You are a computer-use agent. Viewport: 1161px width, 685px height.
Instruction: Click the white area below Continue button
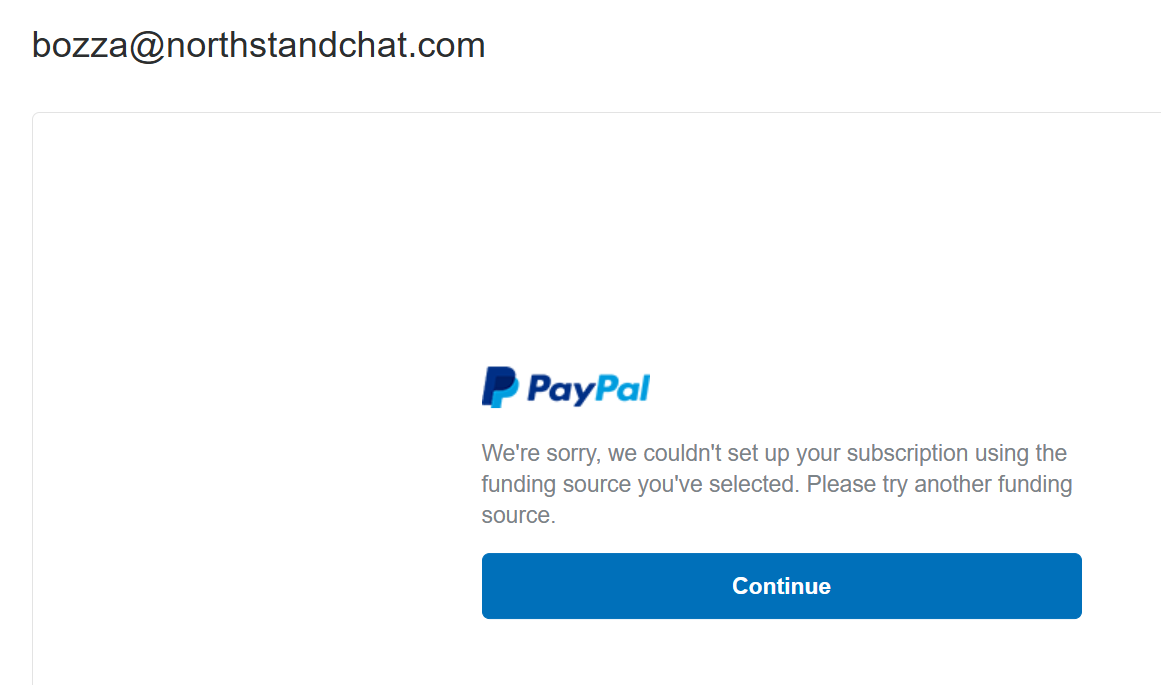point(781,652)
